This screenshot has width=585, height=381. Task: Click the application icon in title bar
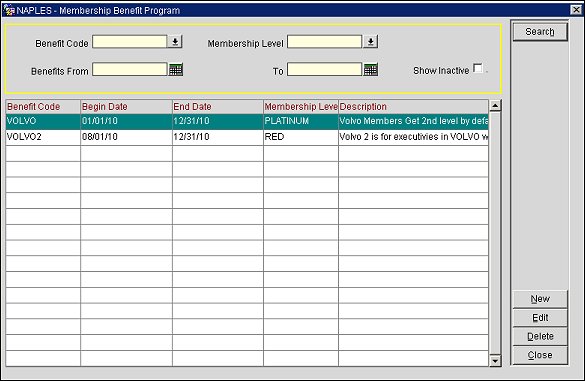click(x=9, y=10)
